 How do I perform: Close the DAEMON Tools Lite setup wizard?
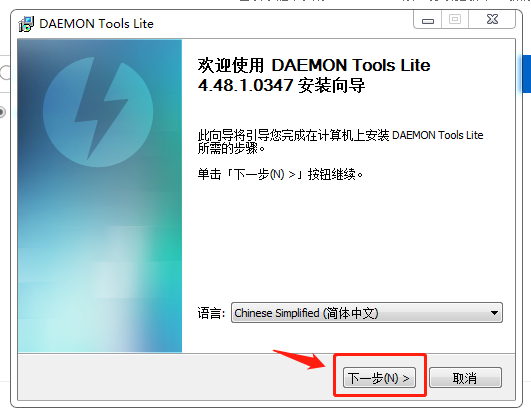(x=492, y=19)
